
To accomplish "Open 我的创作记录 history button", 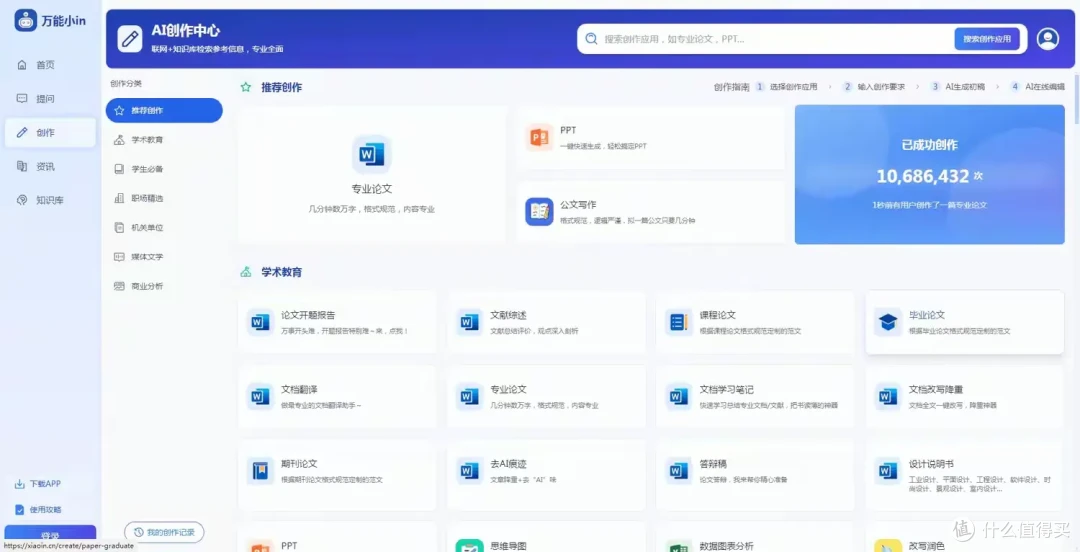I will tap(164, 532).
